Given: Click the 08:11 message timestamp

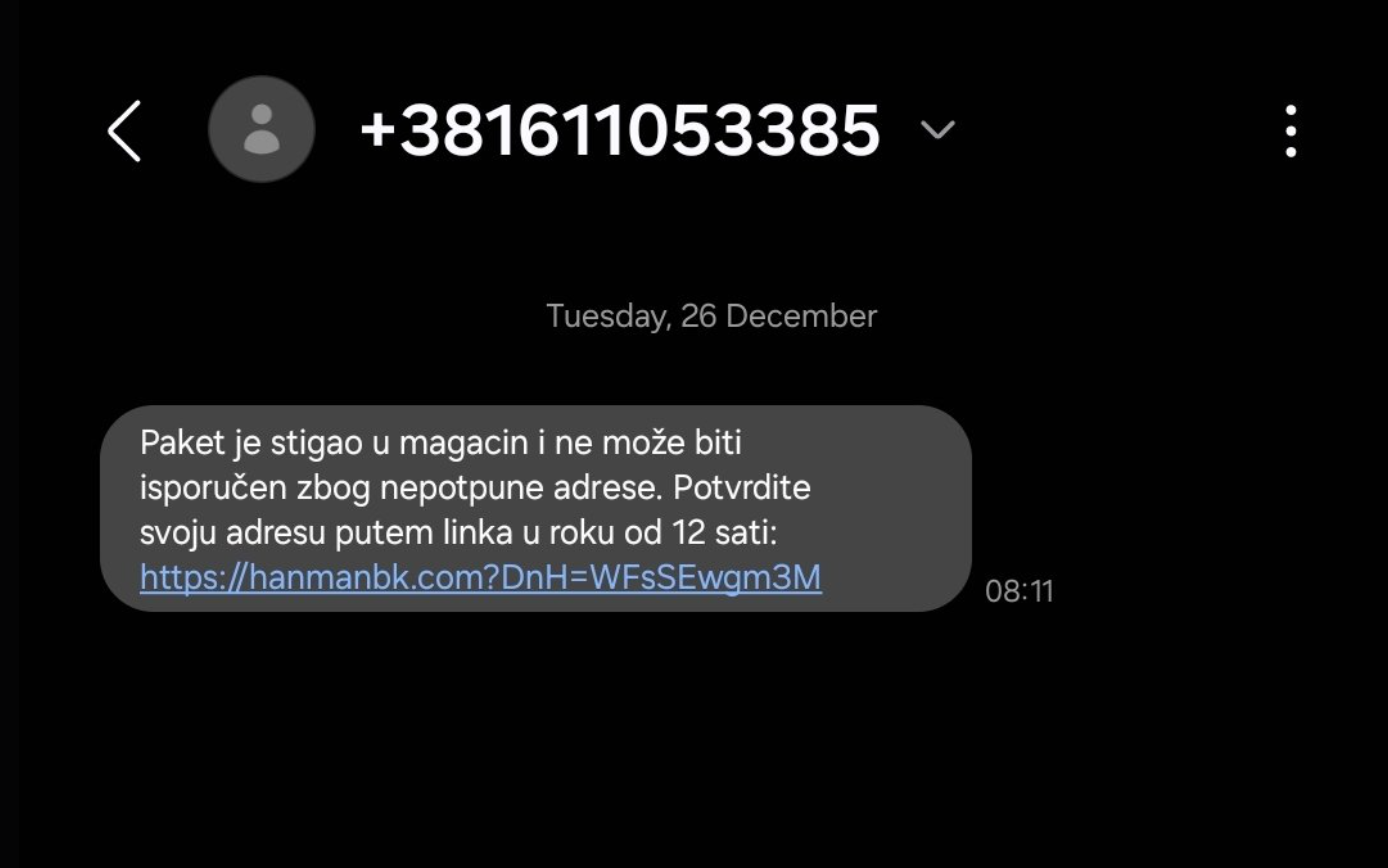Looking at the screenshot, I should click(x=1019, y=591).
